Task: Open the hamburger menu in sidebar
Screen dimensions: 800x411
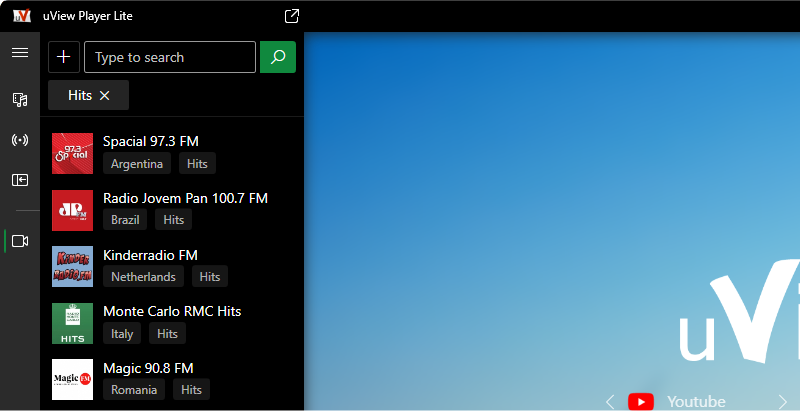Action: [20, 53]
